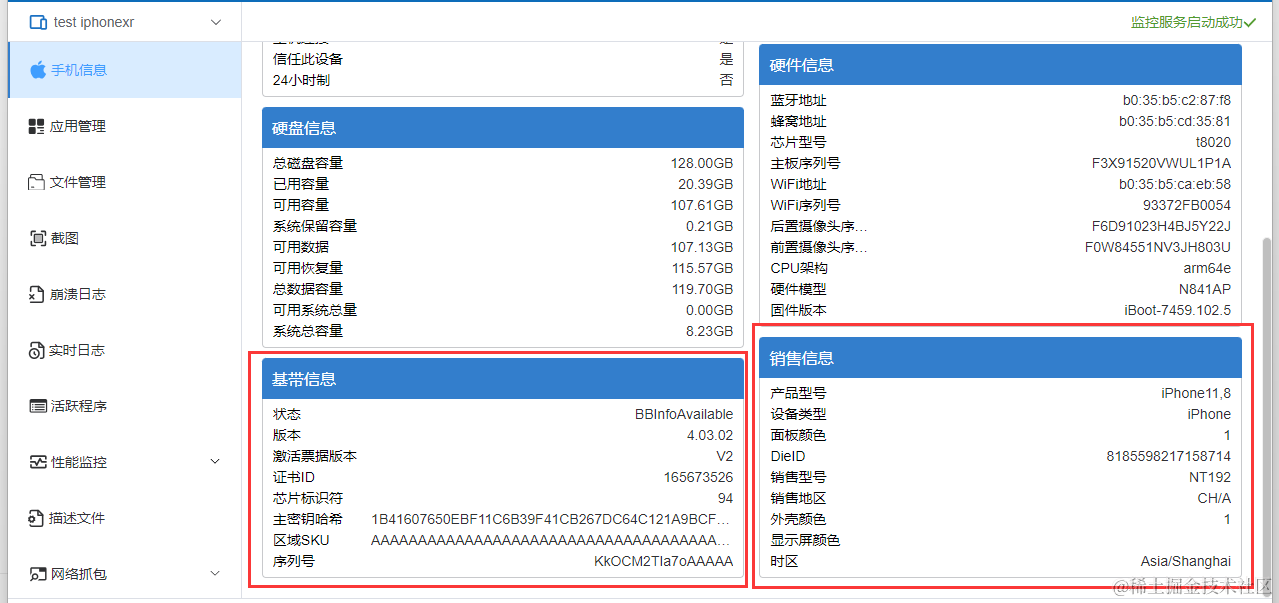Click the 硬盘信息 panel header
The image size is (1279, 603).
(x=503, y=128)
